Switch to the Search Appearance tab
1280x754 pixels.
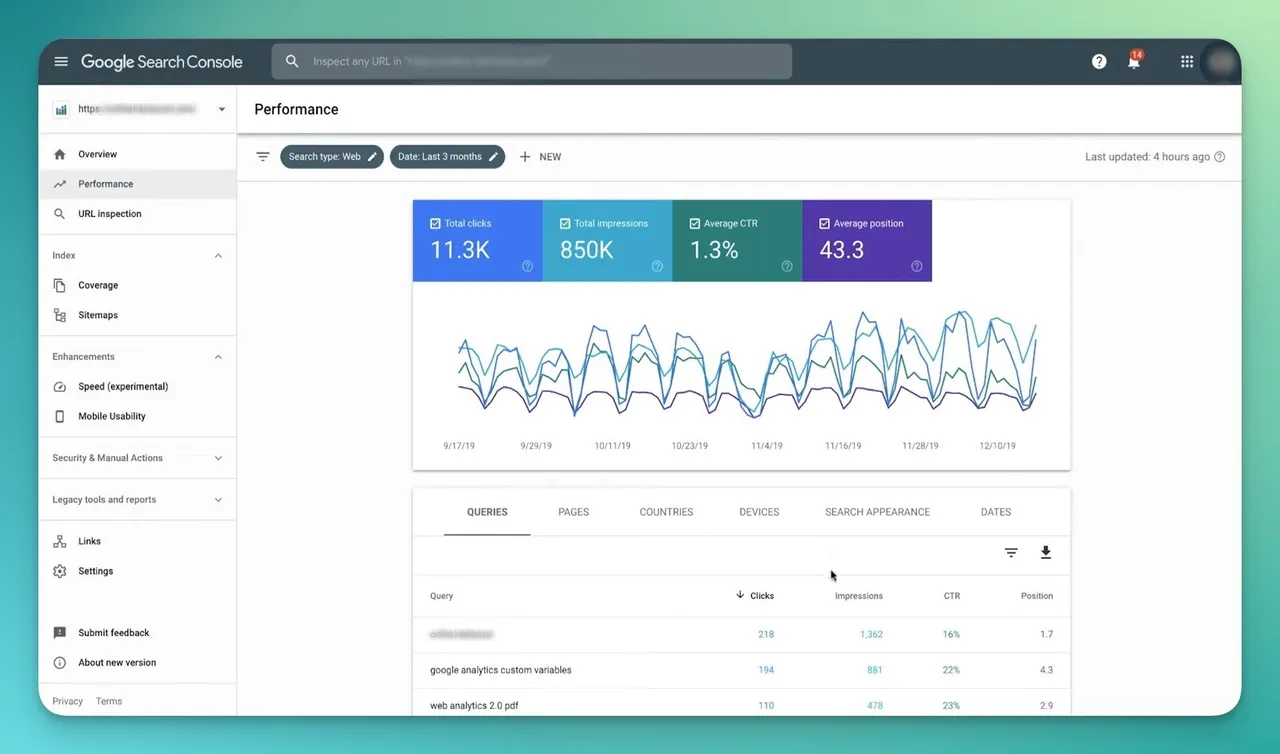[x=877, y=512]
